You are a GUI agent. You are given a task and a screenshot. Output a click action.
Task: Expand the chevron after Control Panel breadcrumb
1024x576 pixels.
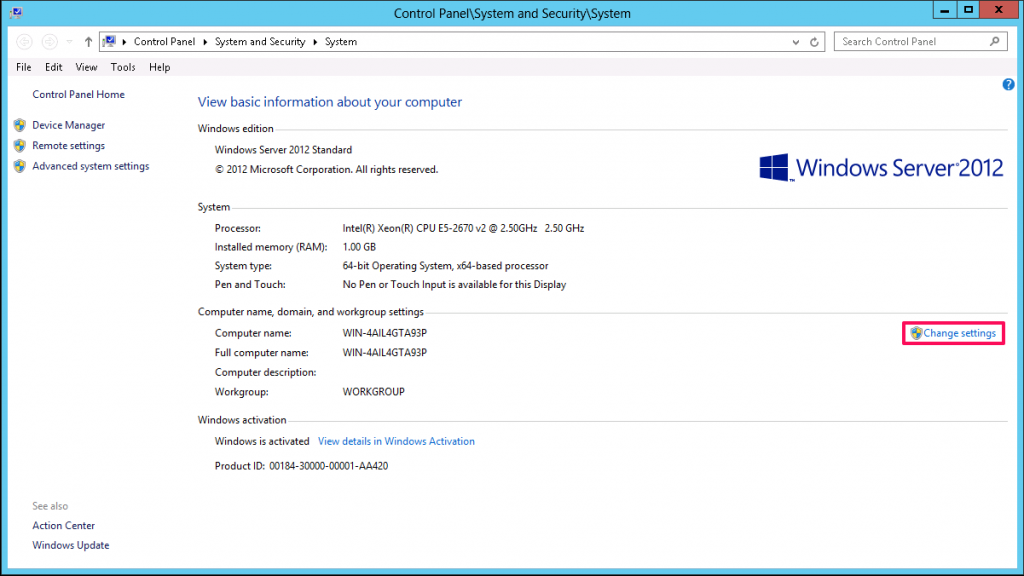tap(205, 42)
